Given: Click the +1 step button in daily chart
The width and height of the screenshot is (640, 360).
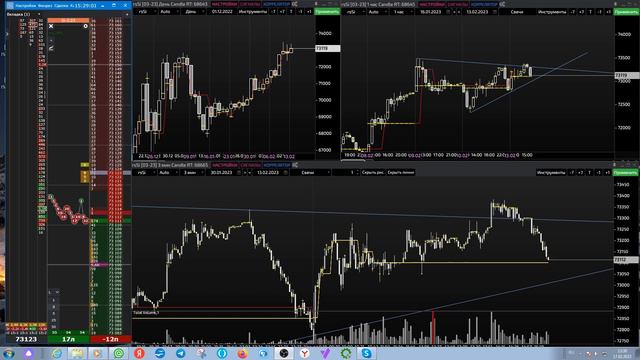Looking at the screenshot, I should 309,12.
